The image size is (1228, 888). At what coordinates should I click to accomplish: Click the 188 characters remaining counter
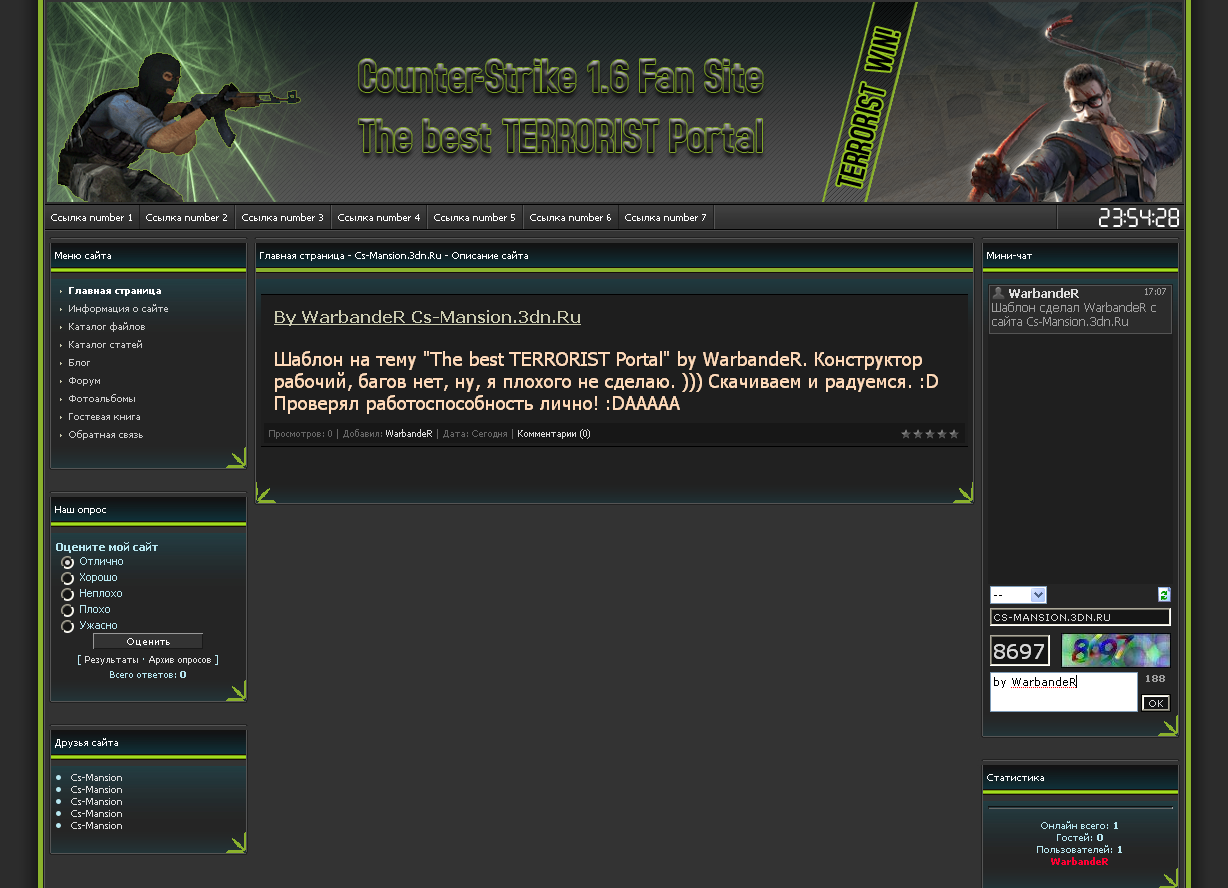pos(1155,678)
